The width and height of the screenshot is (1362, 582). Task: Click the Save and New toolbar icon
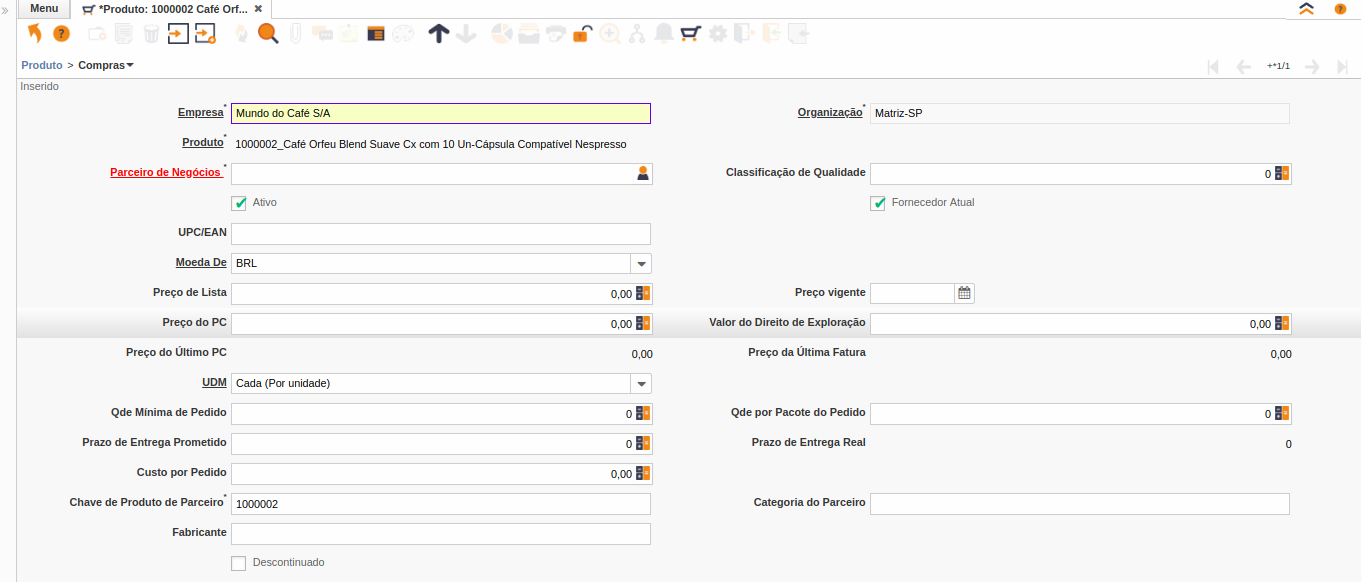click(x=205, y=33)
